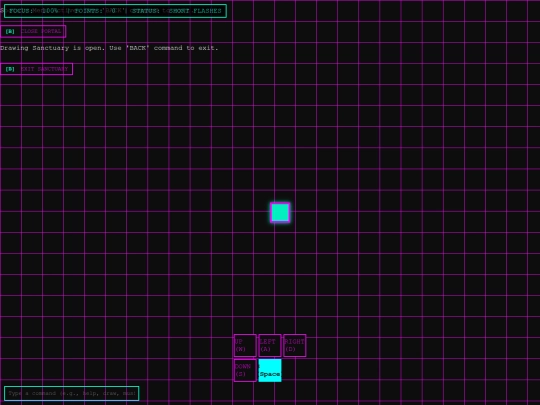The image size is (540, 405).
Task: Click the CLOSE PORTAL button
Action: pyautogui.click(x=33, y=31)
